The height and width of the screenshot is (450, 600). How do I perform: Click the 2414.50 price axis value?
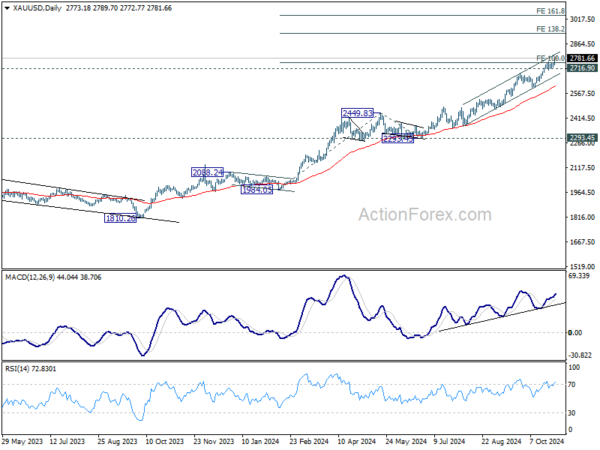[x=582, y=118]
